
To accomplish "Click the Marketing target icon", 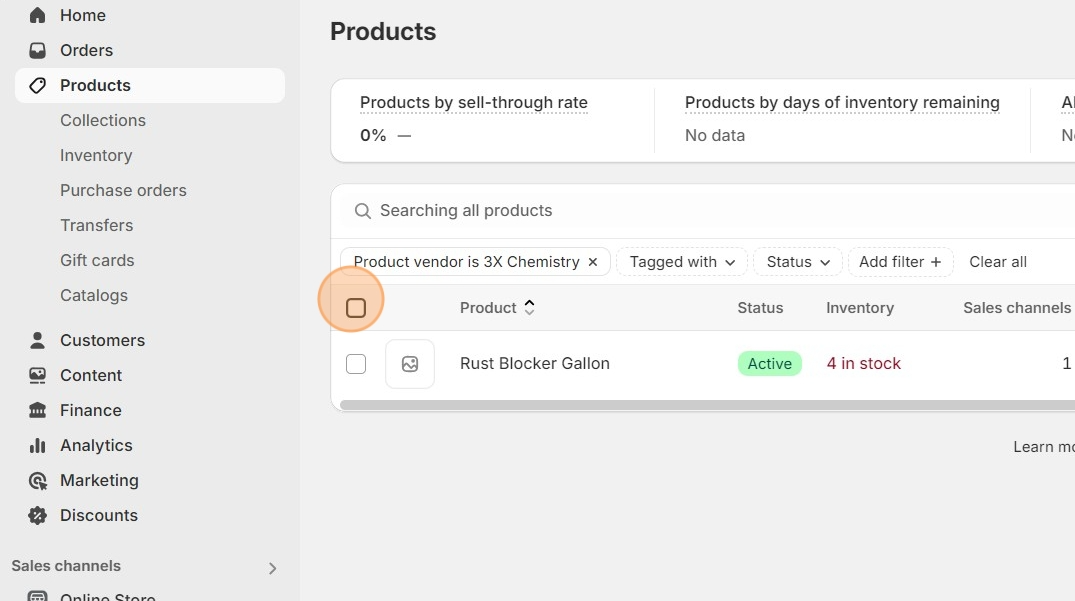I will [x=37, y=480].
